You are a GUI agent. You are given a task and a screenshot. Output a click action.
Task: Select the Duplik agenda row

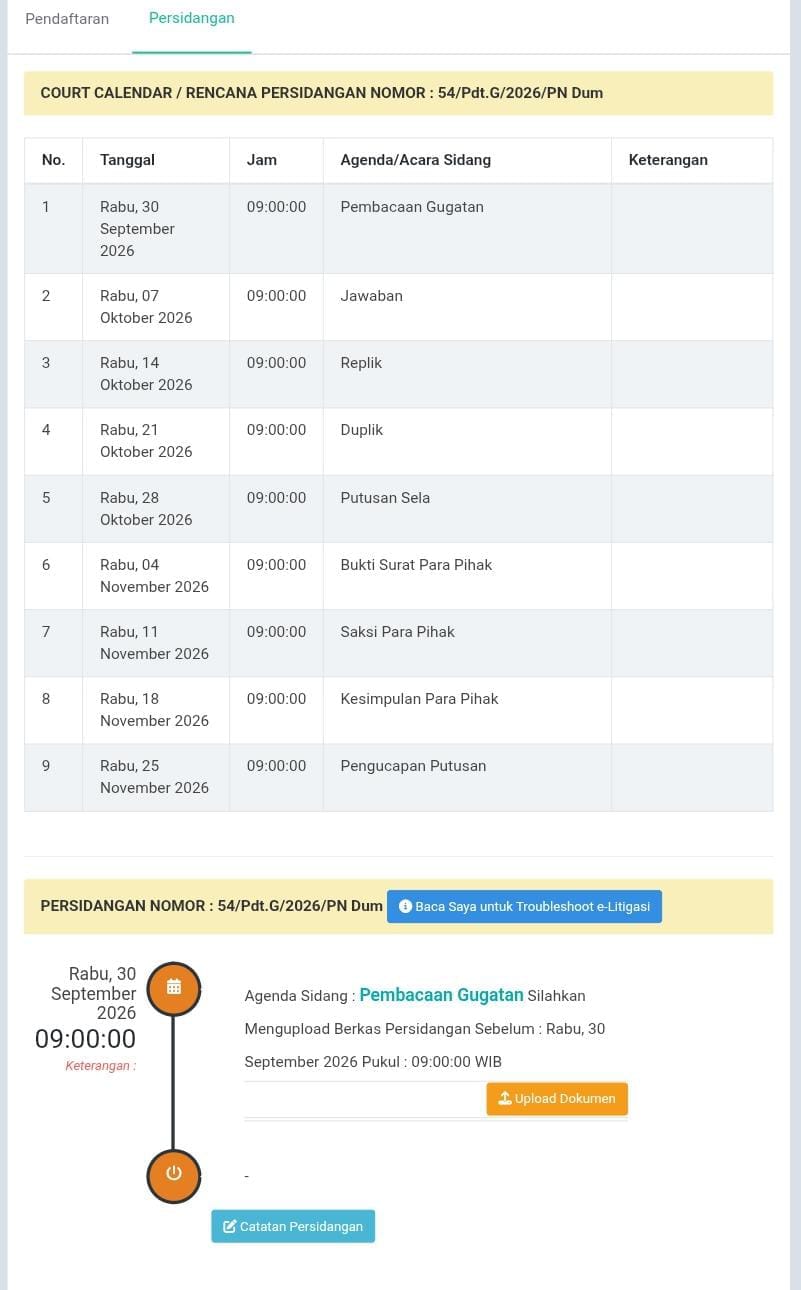(x=398, y=441)
